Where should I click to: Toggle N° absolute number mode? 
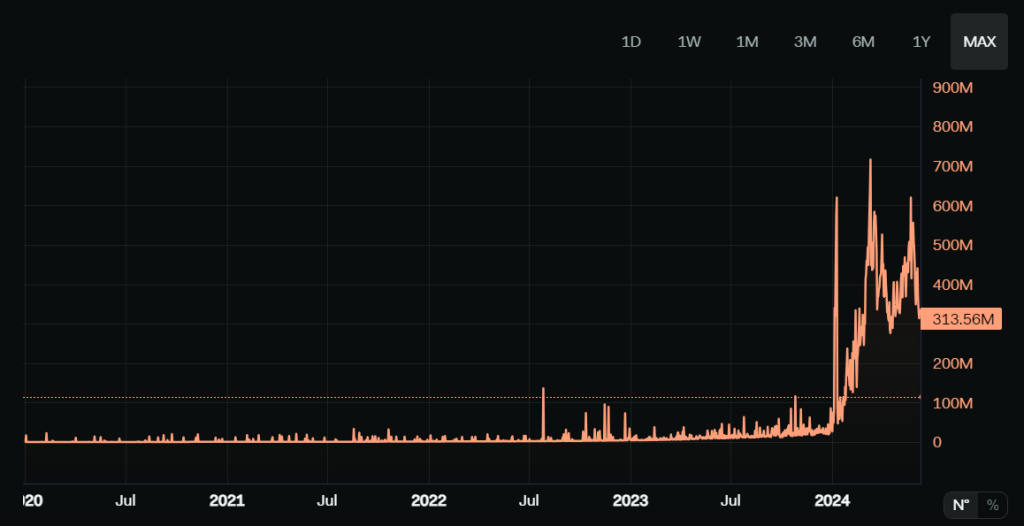961,505
